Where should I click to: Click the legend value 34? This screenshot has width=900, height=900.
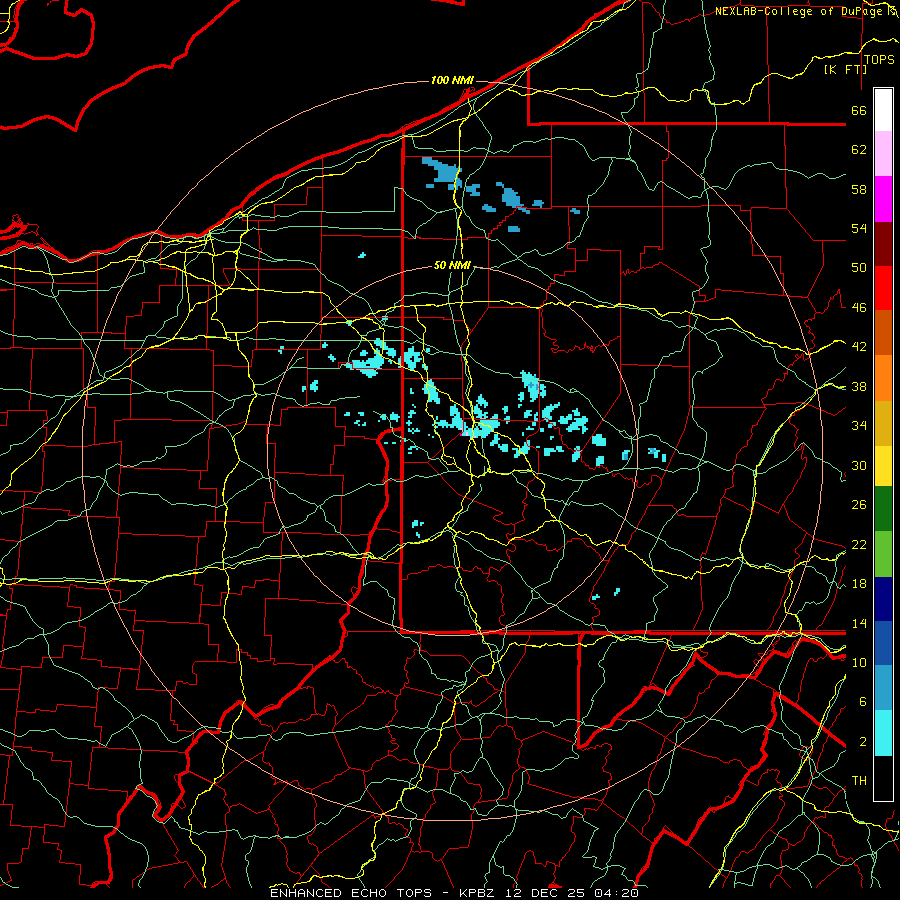coord(859,426)
